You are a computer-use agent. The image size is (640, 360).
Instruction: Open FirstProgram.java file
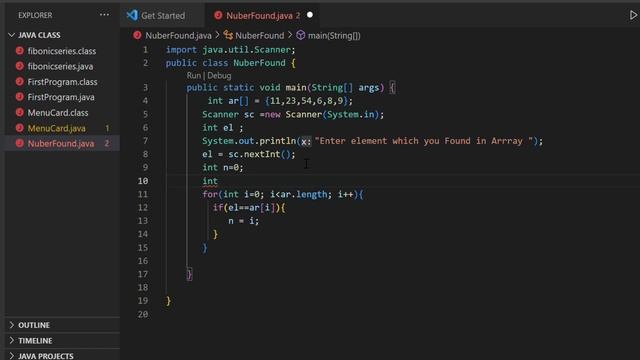tap(61, 97)
